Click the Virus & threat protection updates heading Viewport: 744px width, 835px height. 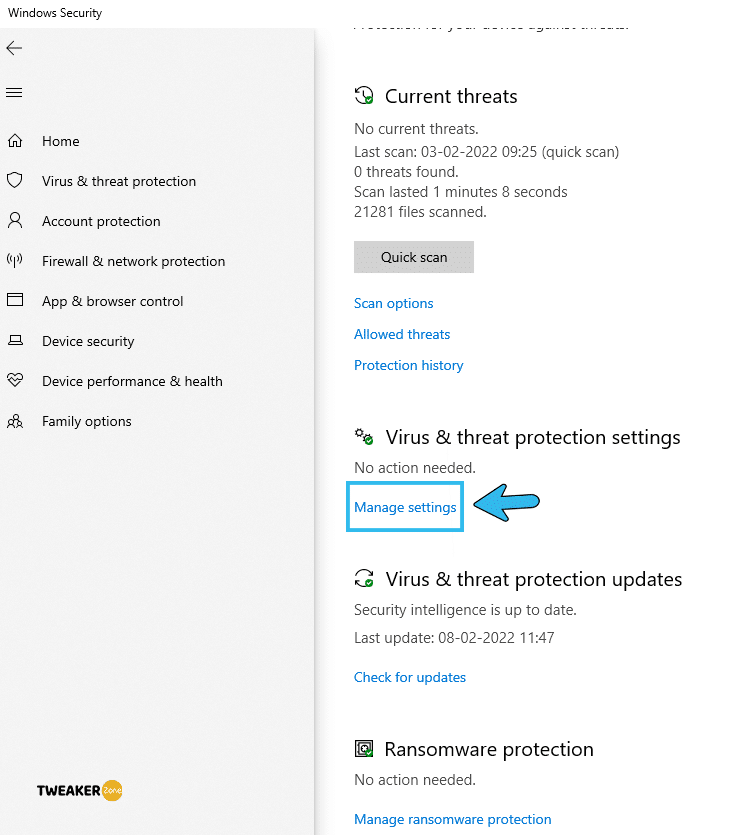coord(534,579)
